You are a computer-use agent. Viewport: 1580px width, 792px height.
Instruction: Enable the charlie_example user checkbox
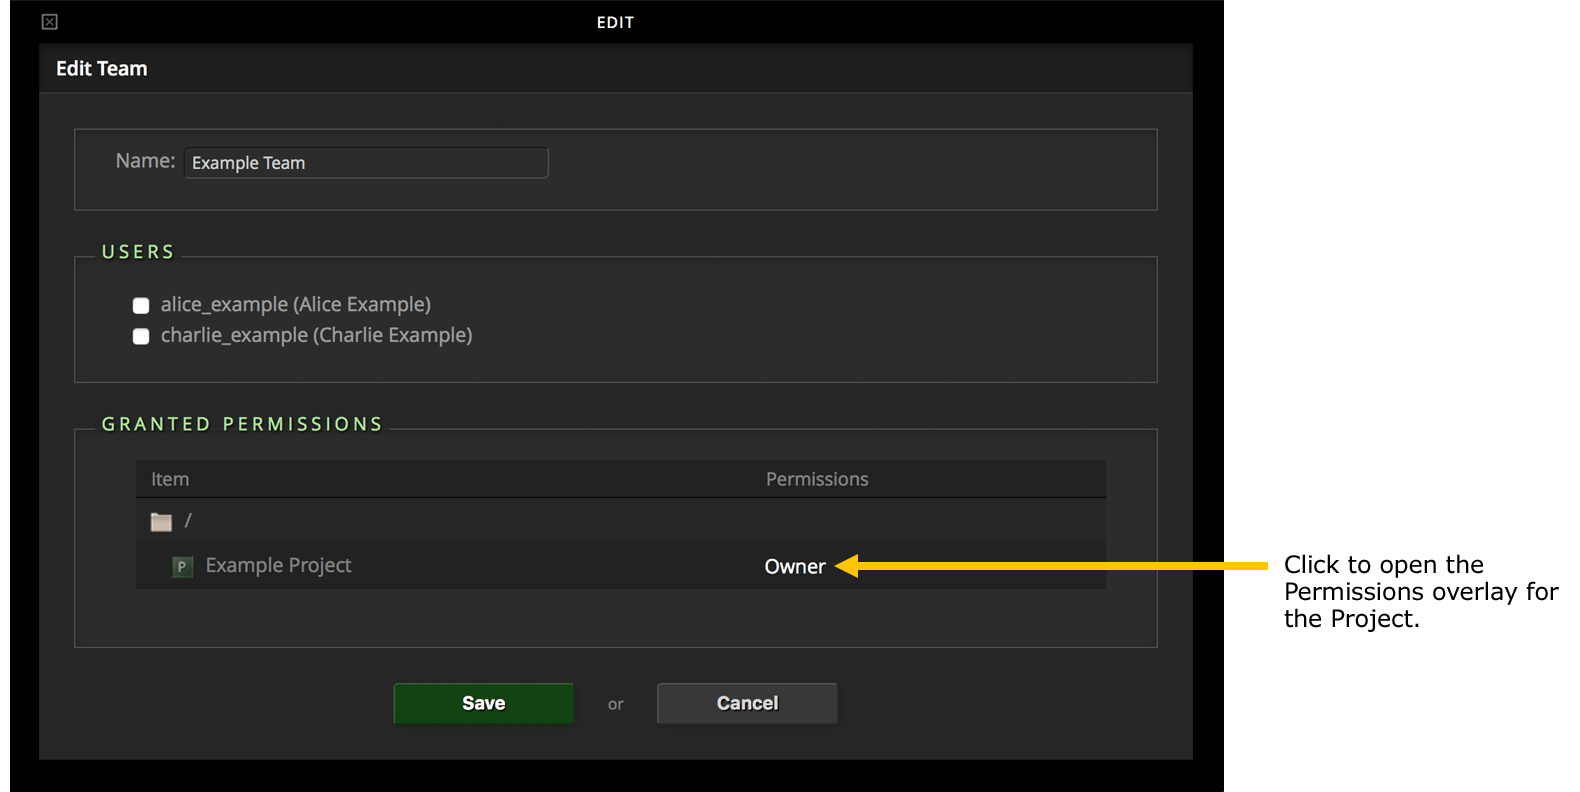pos(141,337)
